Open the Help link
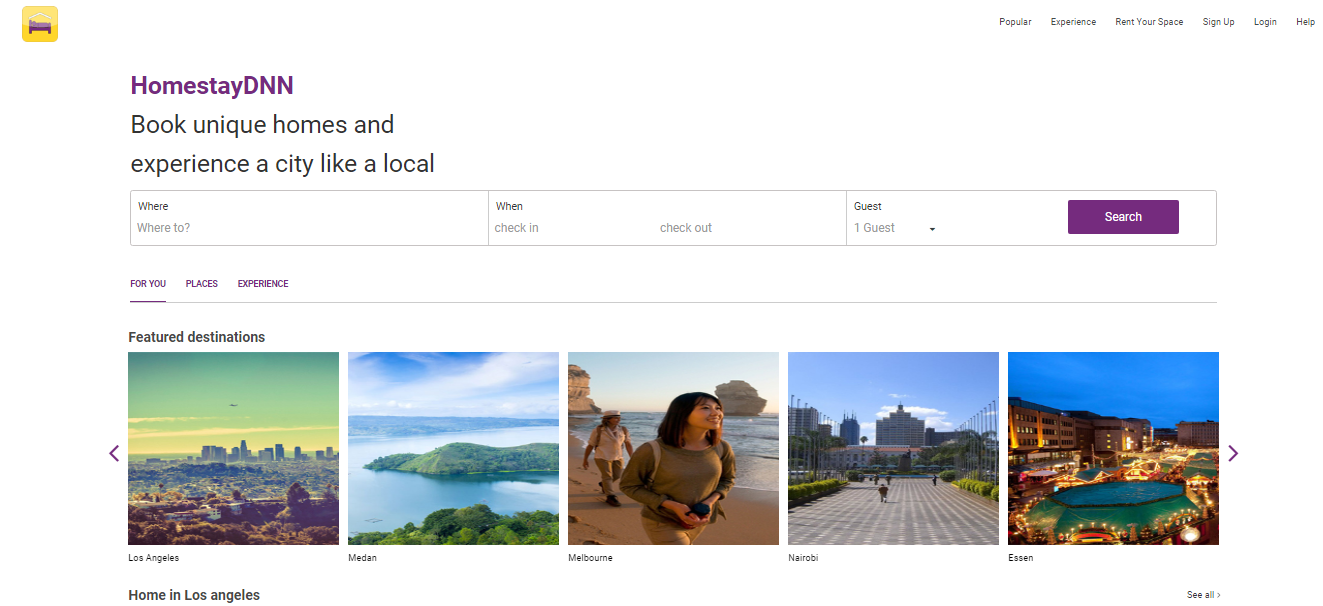Image resolution: width=1323 pixels, height=606 pixels. [1305, 22]
